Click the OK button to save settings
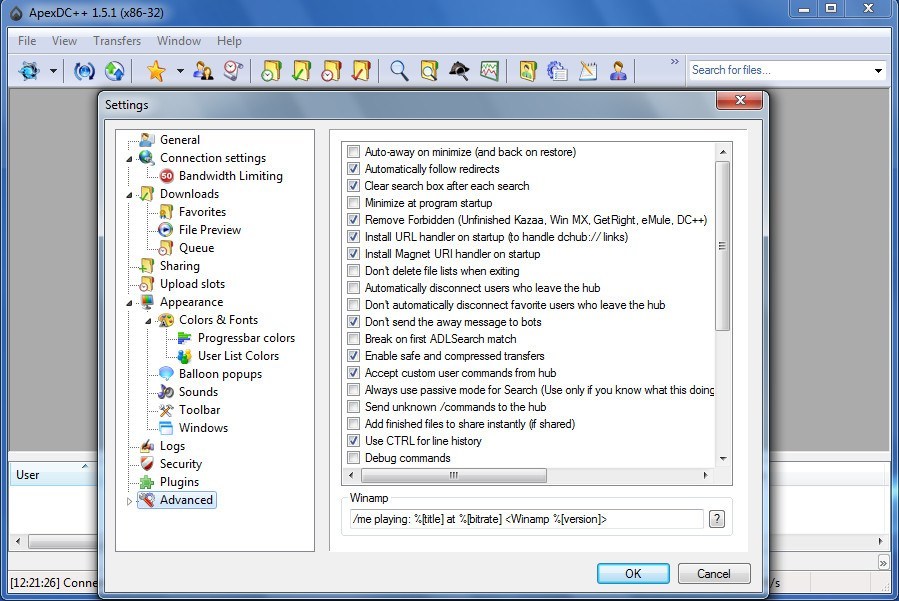Viewport: 899px width, 601px height. 632,573
